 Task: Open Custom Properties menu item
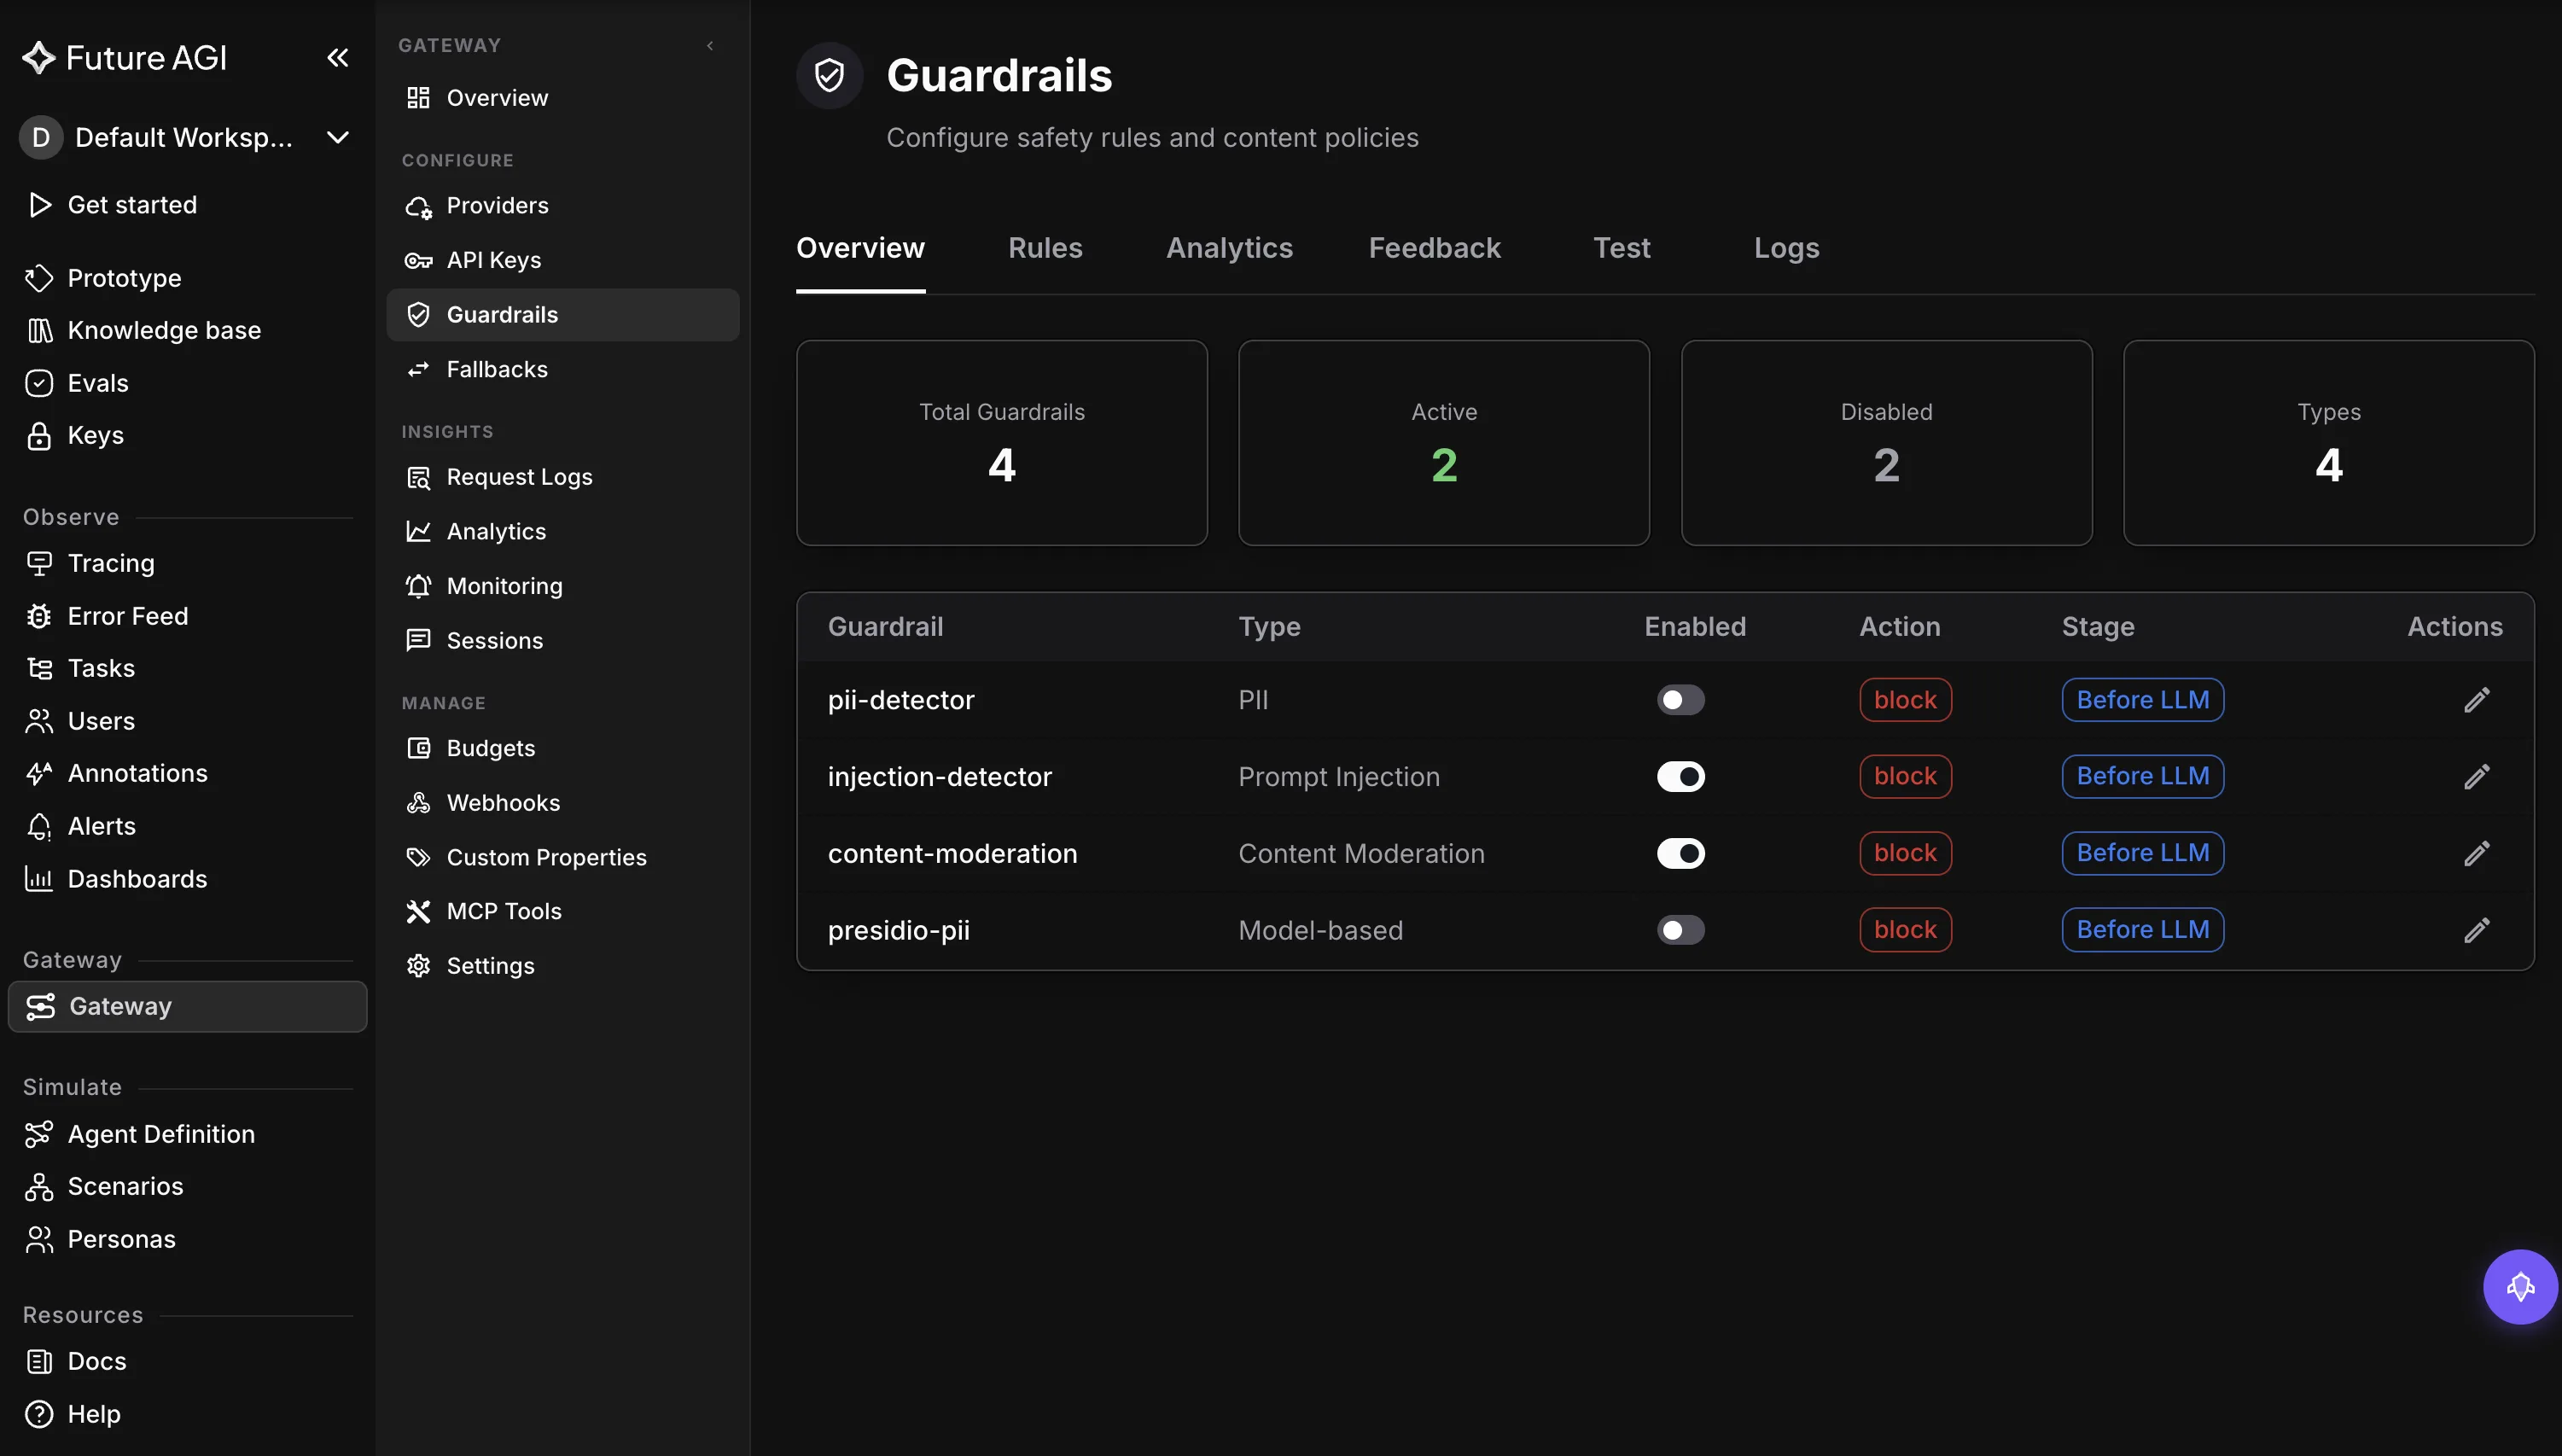coord(562,857)
